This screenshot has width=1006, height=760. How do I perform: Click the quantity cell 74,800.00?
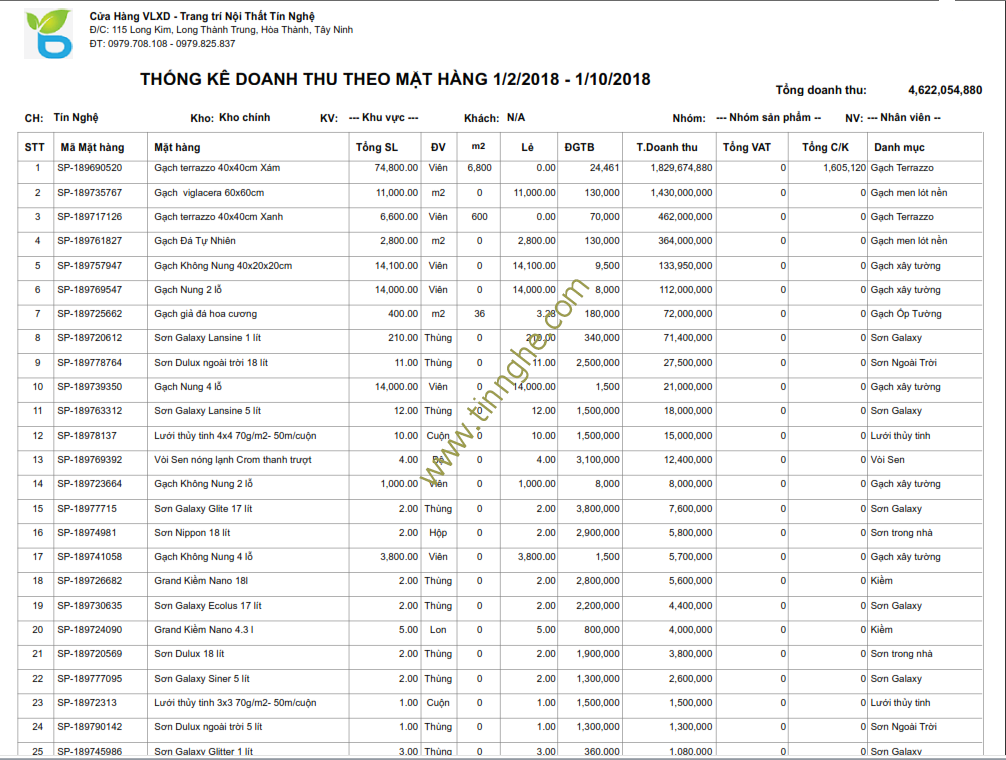click(396, 168)
